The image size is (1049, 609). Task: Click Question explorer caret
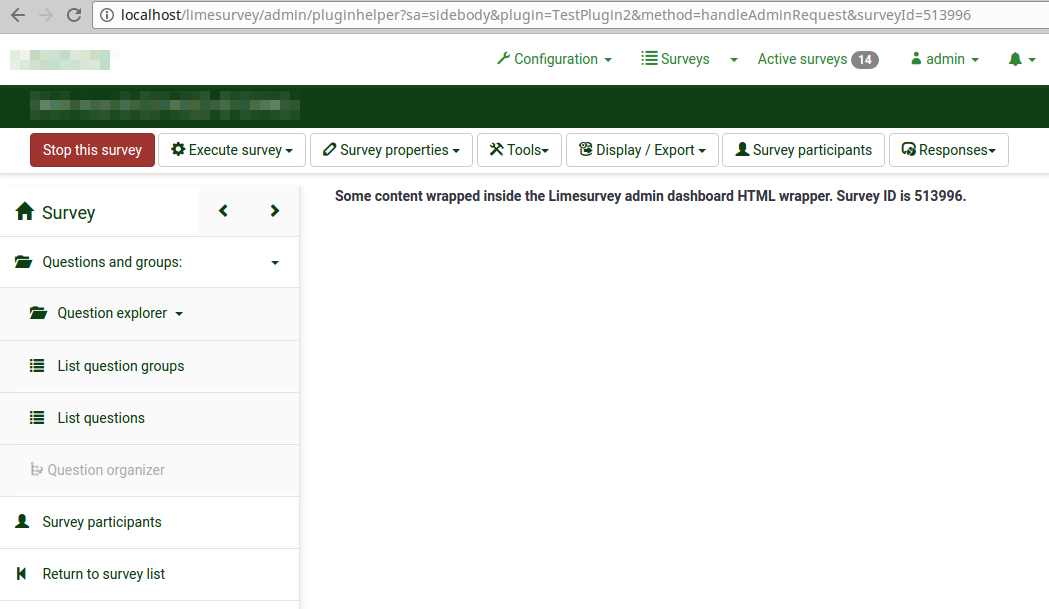pos(179,314)
